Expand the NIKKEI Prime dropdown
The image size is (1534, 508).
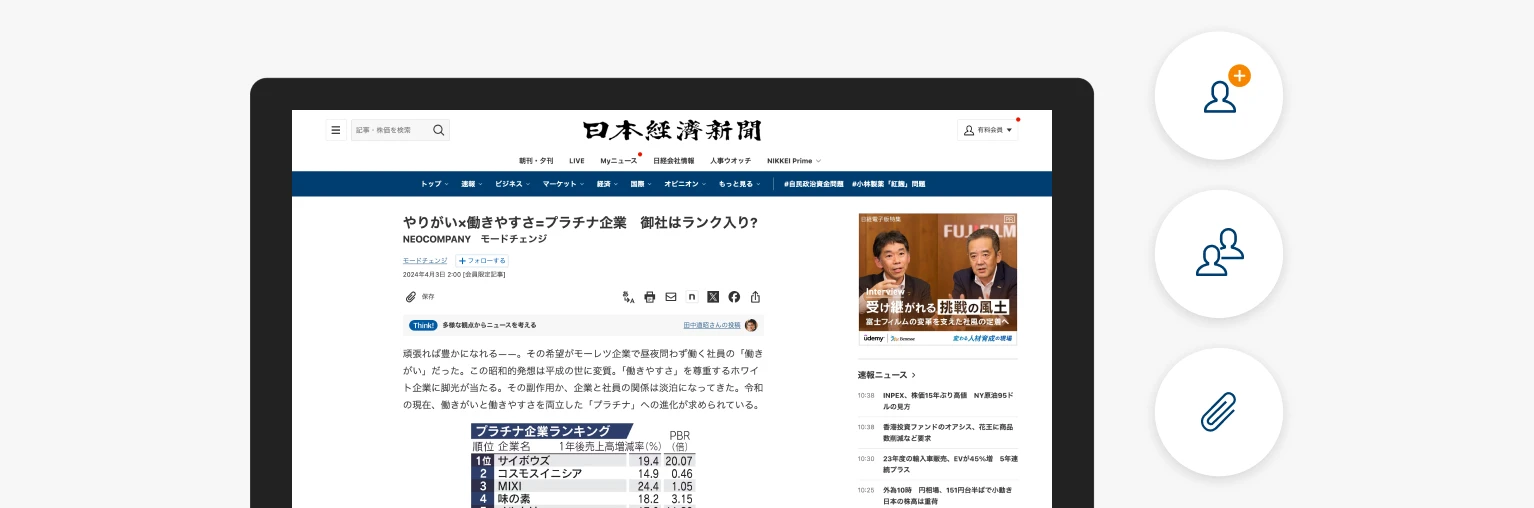(793, 160)
